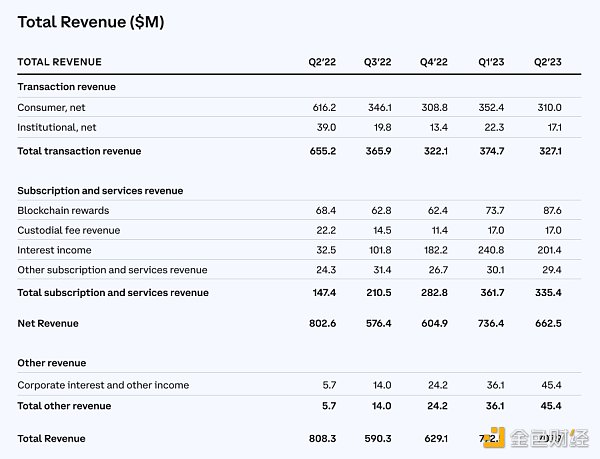The image size is (600, 459).
Task: Select the Net Revenue row label
Action: 47,324
